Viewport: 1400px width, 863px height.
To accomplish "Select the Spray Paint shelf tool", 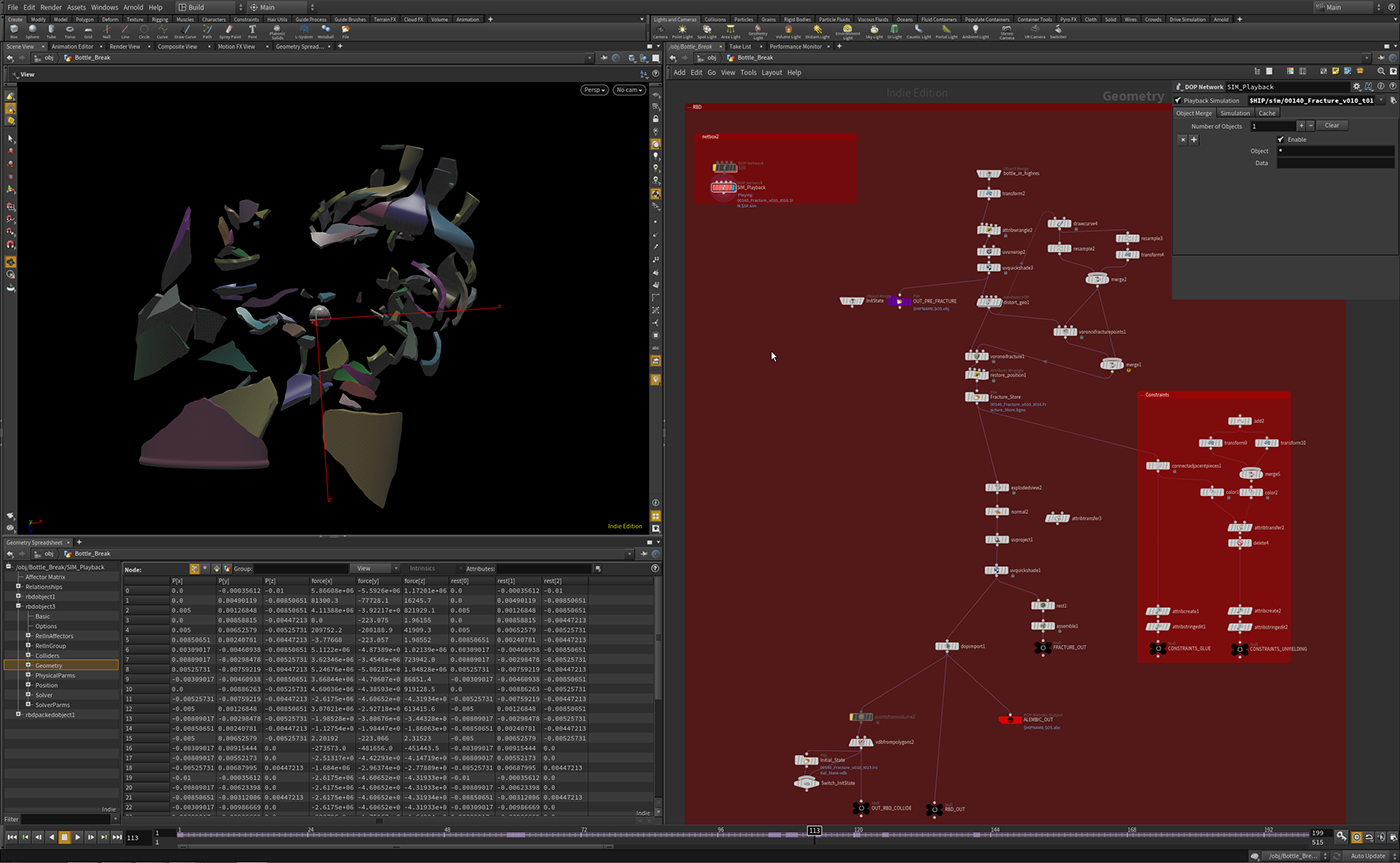I will (x=231, y=31).
